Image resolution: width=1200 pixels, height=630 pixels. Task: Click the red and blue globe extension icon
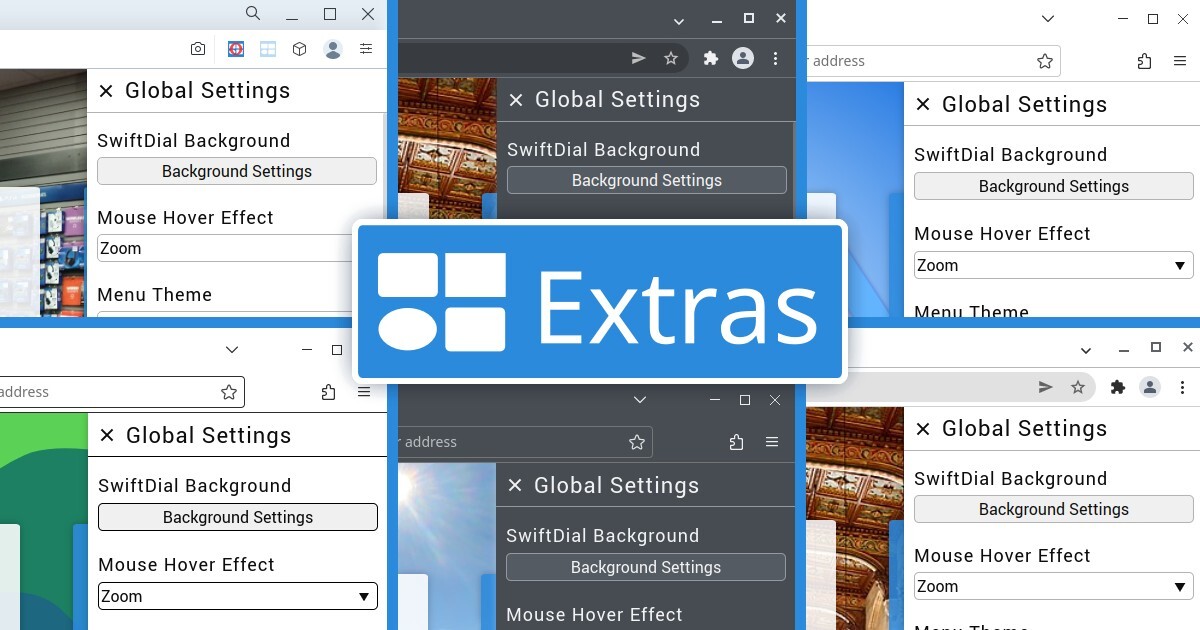coord(236,49)
